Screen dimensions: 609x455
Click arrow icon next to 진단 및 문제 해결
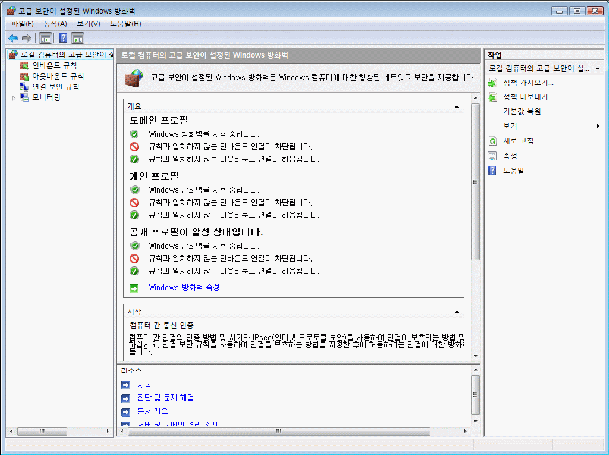tap(125, 398)
